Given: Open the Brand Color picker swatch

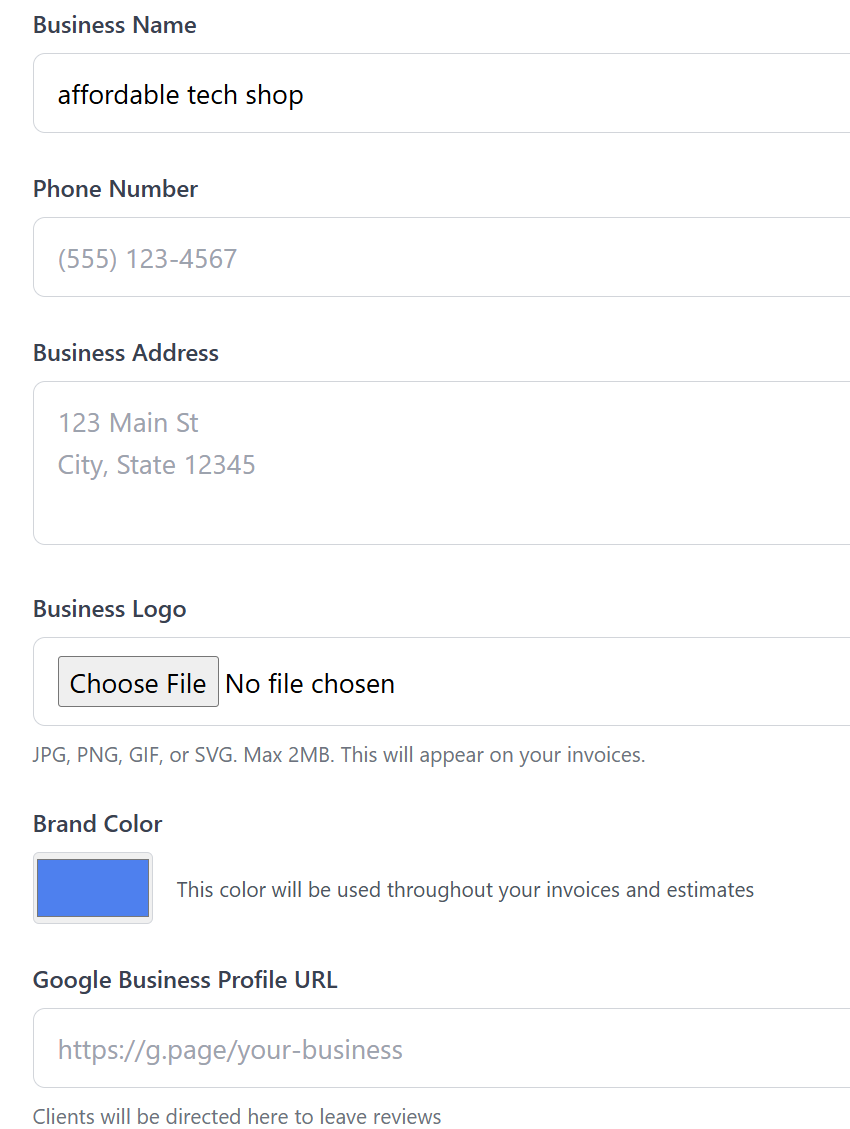Looking at the screenshot, I should click(93, 888).
